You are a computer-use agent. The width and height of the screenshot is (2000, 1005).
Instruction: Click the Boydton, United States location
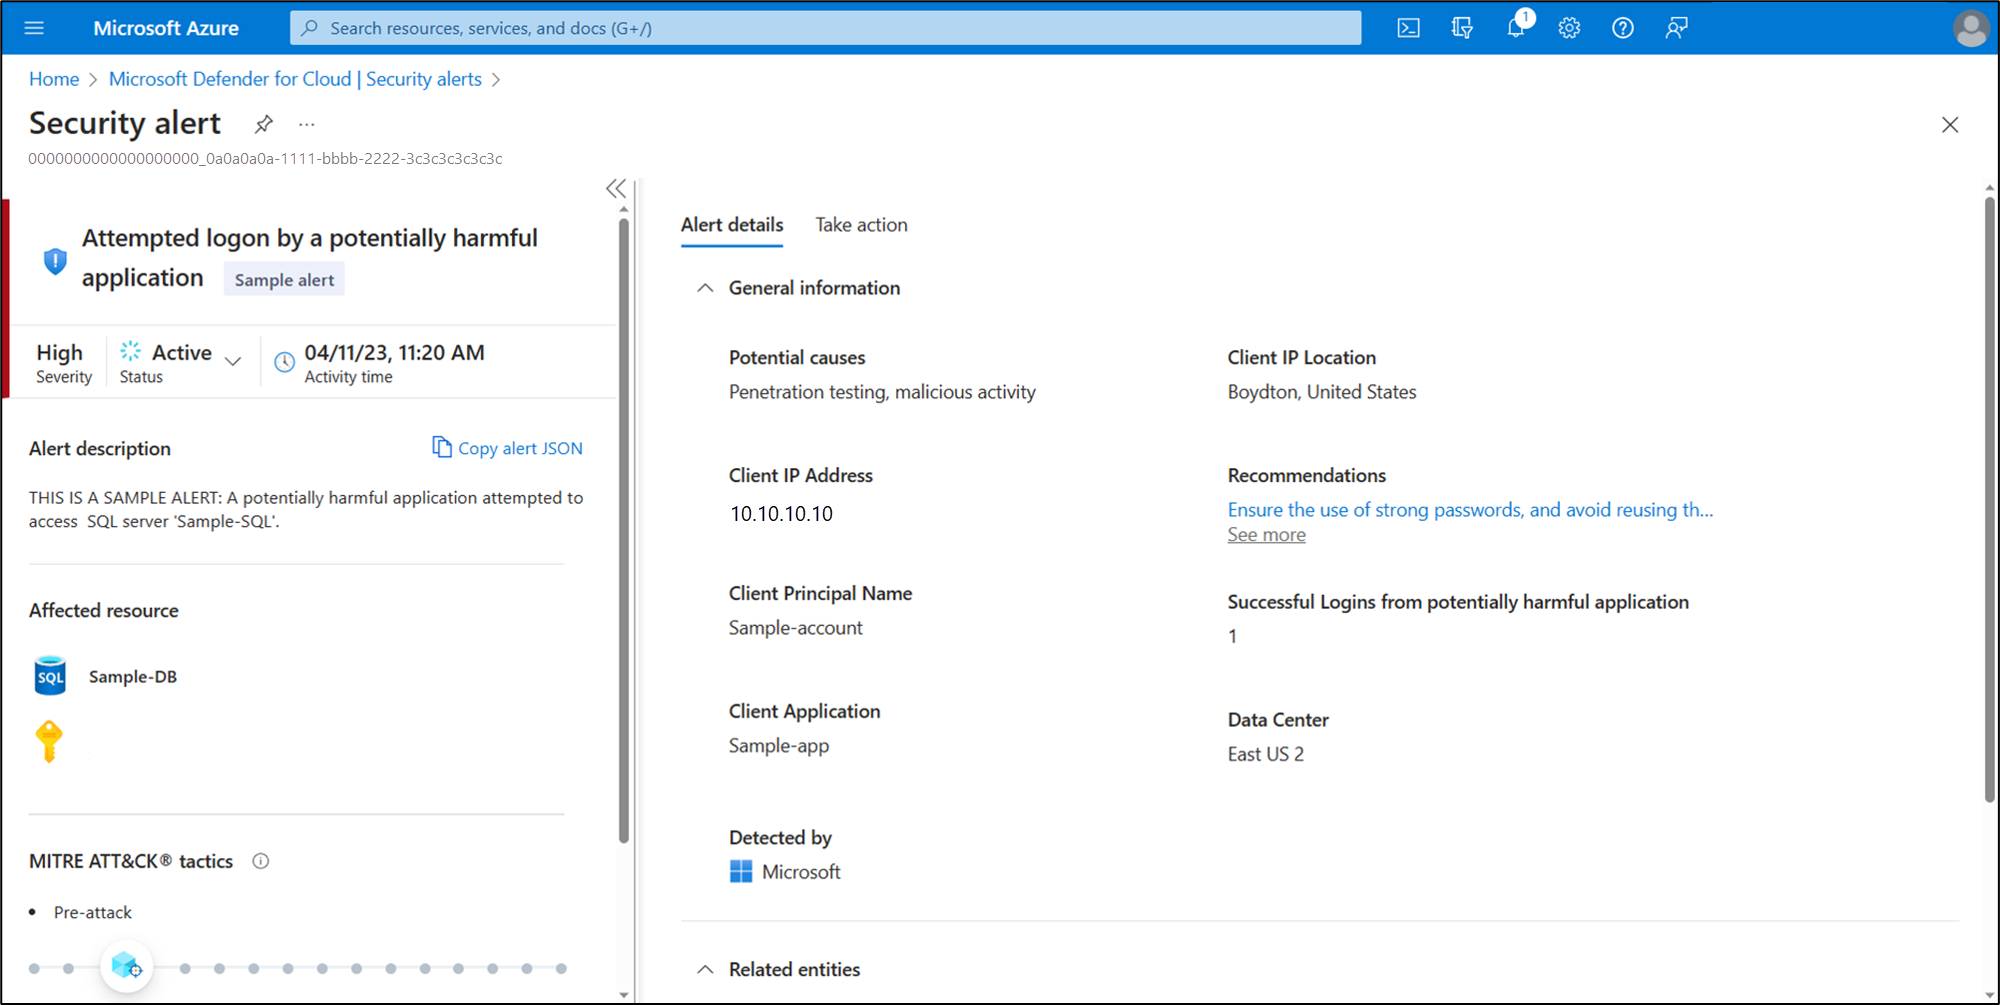tap(1322, 392)
